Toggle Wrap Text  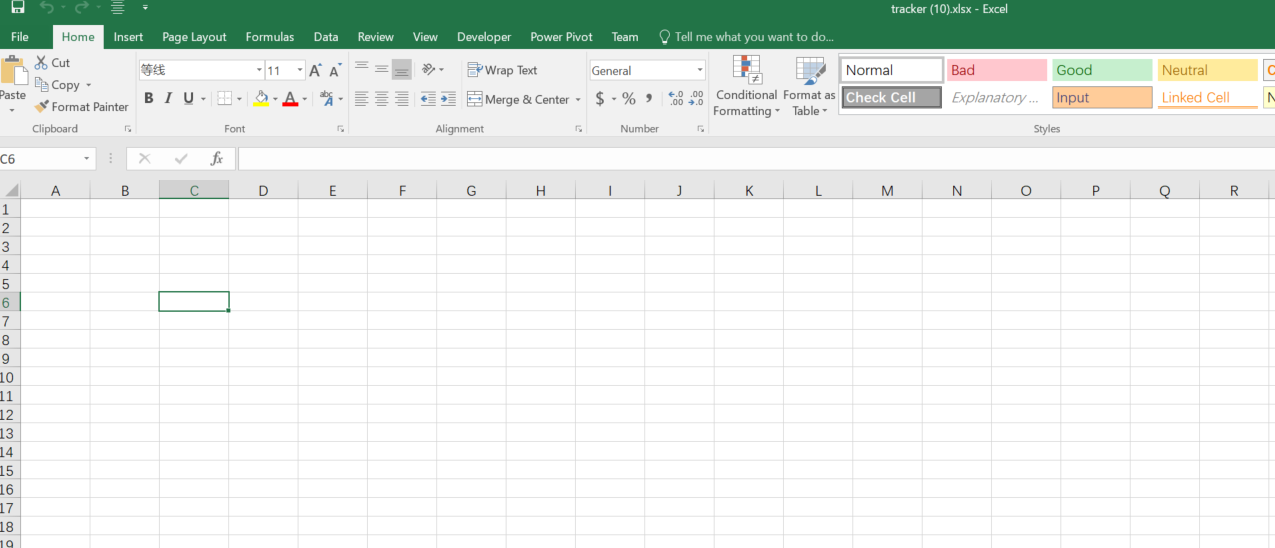(502, 70)
